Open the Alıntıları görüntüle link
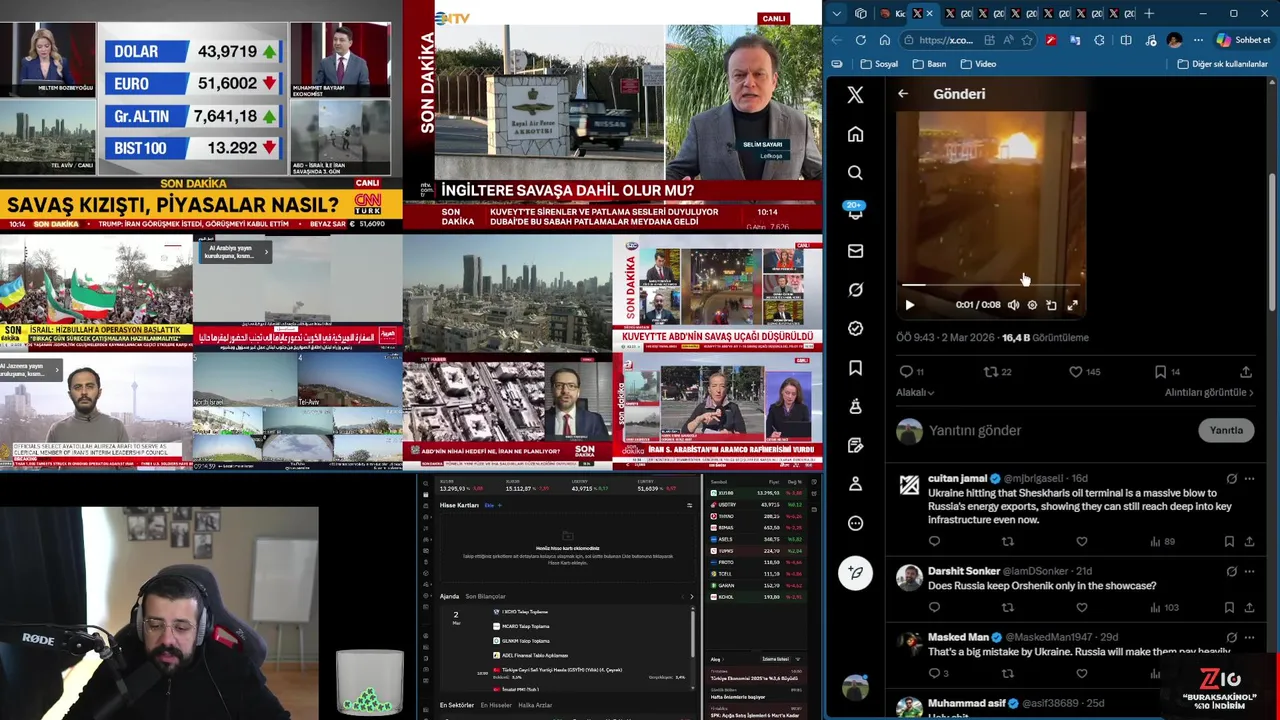Viewport: 1280px width, 720px height. tap(1209, 393)
